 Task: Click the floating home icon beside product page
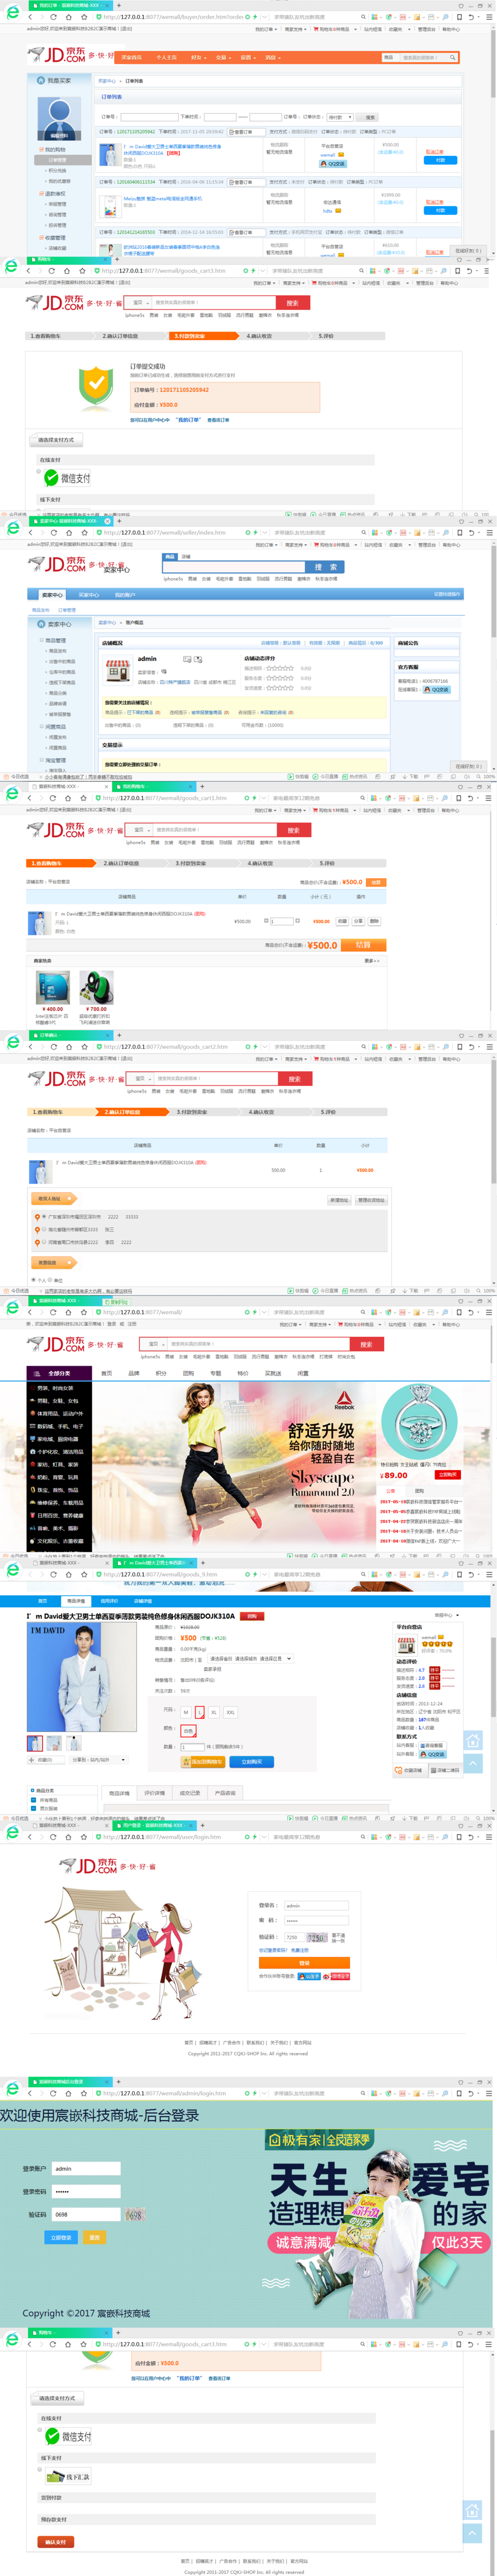click(x=473, y=1741)
